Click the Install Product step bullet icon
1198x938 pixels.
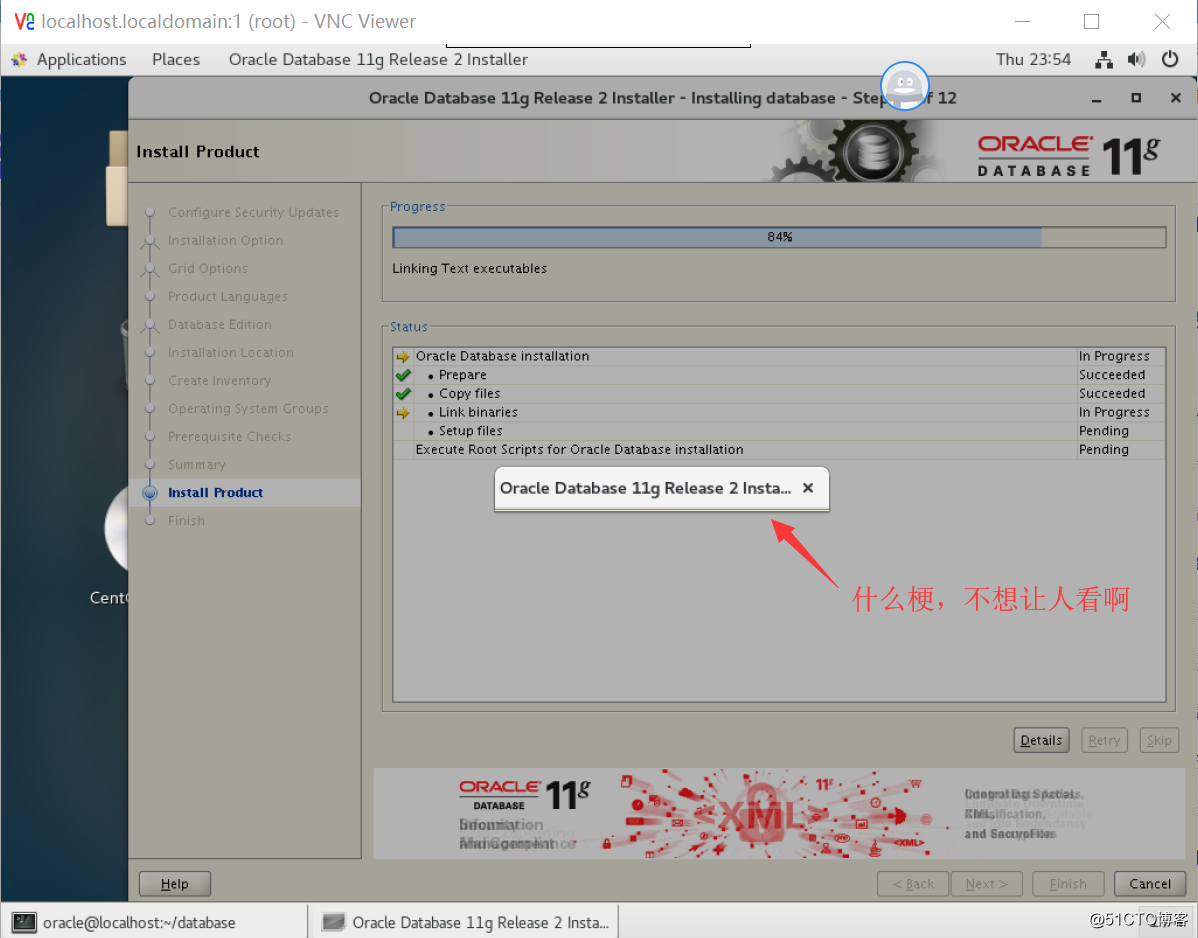(150, 493)
